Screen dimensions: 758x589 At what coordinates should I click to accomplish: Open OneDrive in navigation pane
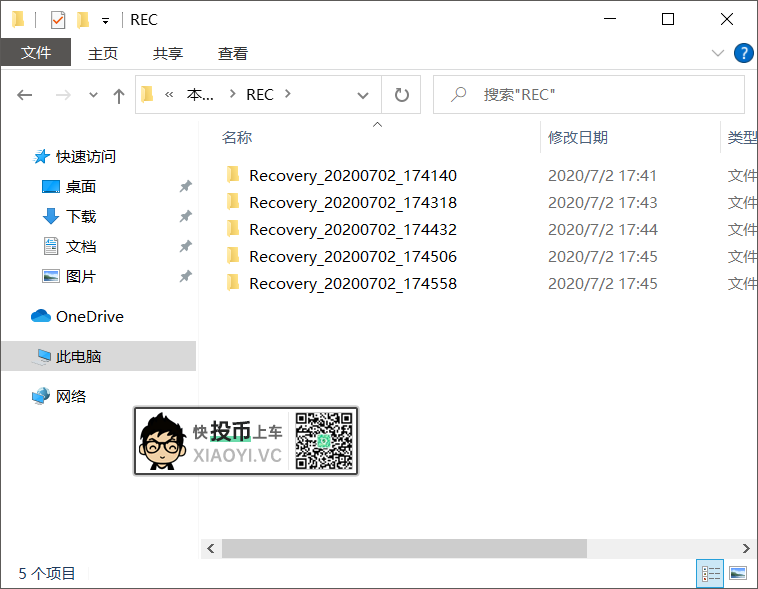tap(89, 317)
